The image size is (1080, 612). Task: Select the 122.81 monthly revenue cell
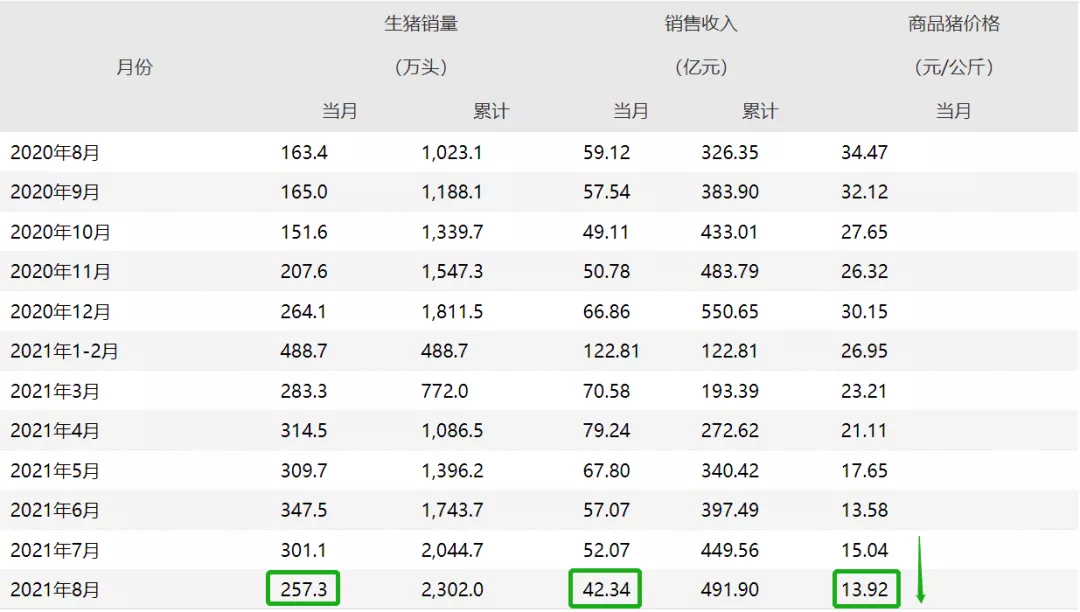click(611, 351)
